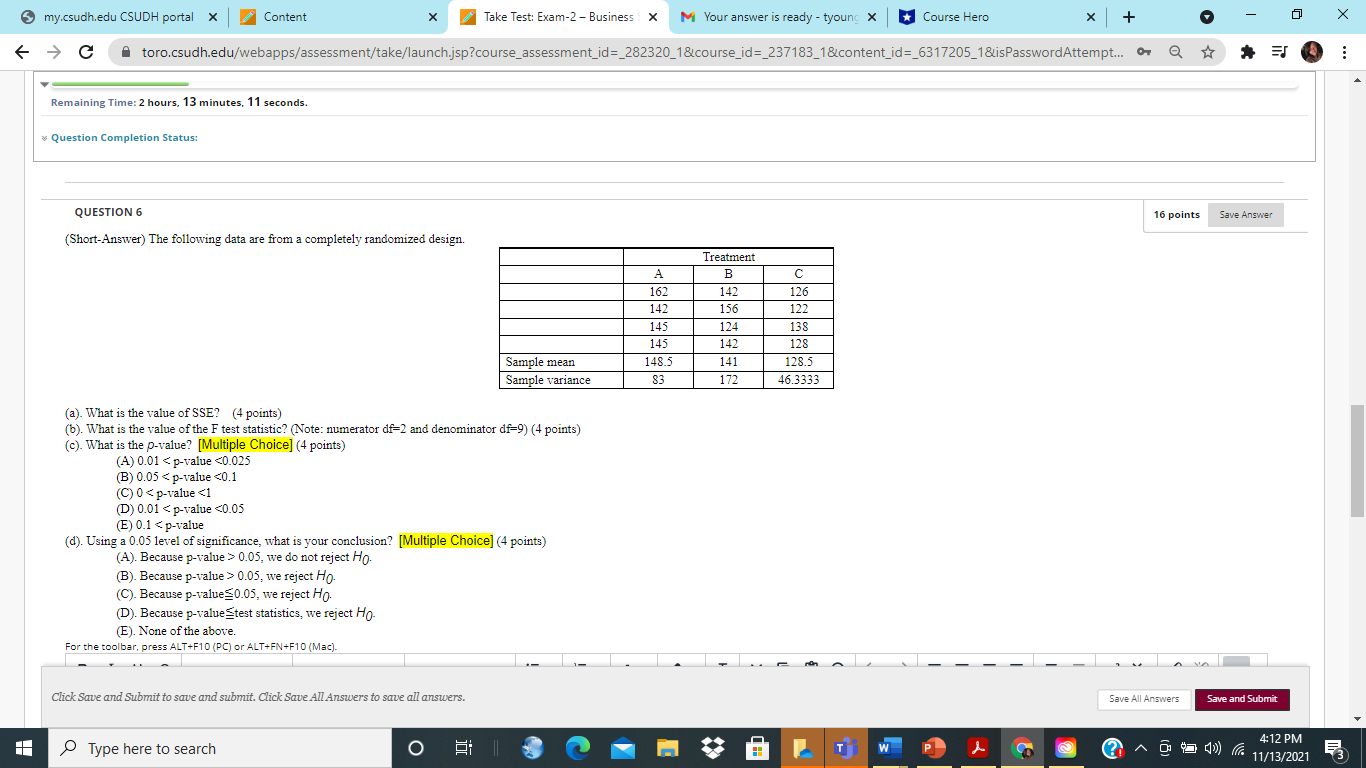1366x768 pixels.
Task: Open Task View on the taskbar
Action: pyautogui.click(x=463, y=748)
